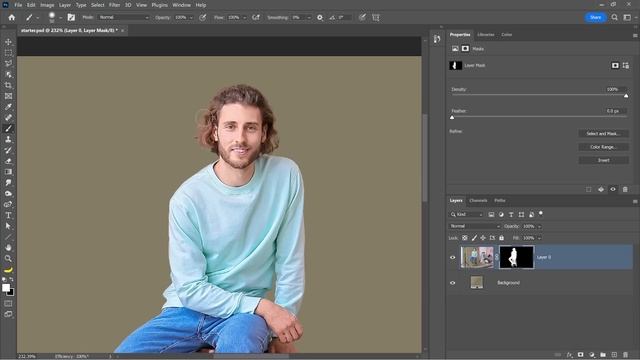Delete layer trash icon in Layers panel
Viewport: 640px width, 360px height.
pos(625,355)
